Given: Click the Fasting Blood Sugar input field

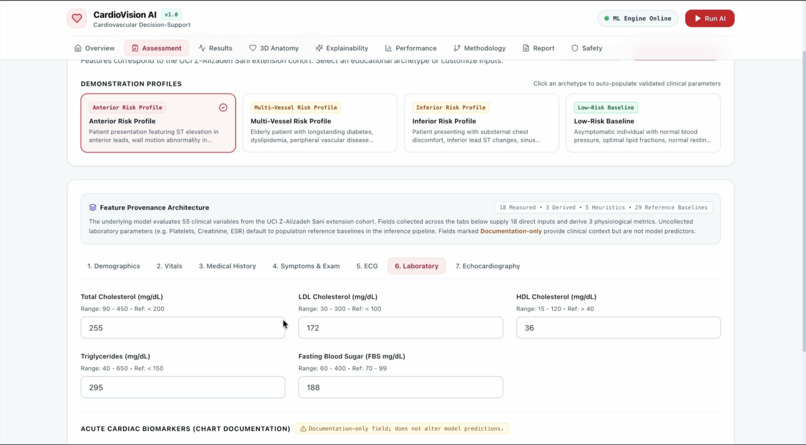Looking at the screenshot, I should tap(400, 387).
